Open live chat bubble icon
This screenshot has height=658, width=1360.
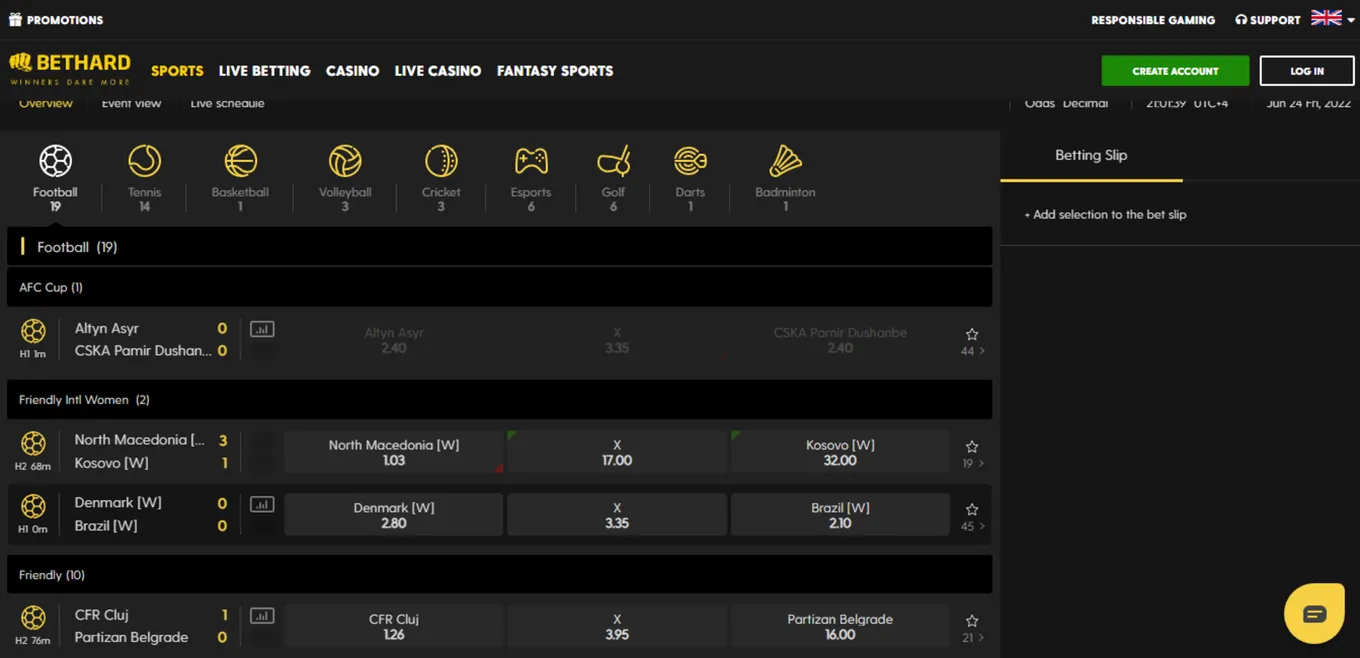1314,613
